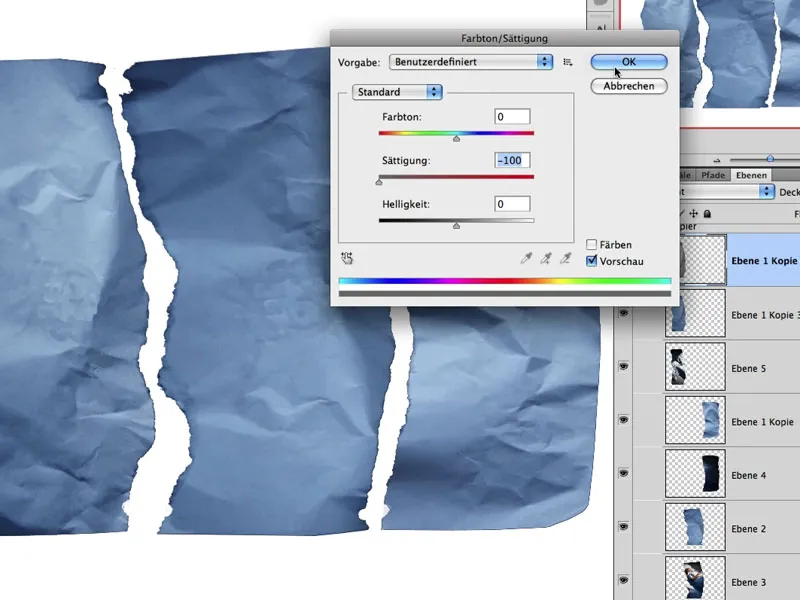Hide layer Ebene 4
Screen dimensions: 800x600
pyautogui.click(x=623, y=473)
